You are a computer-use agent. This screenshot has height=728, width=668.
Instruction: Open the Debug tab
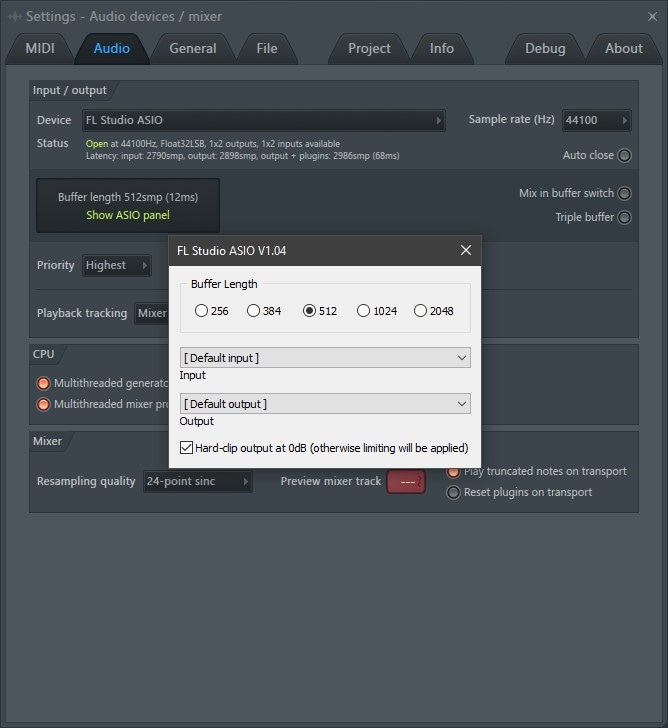(545, 49)
